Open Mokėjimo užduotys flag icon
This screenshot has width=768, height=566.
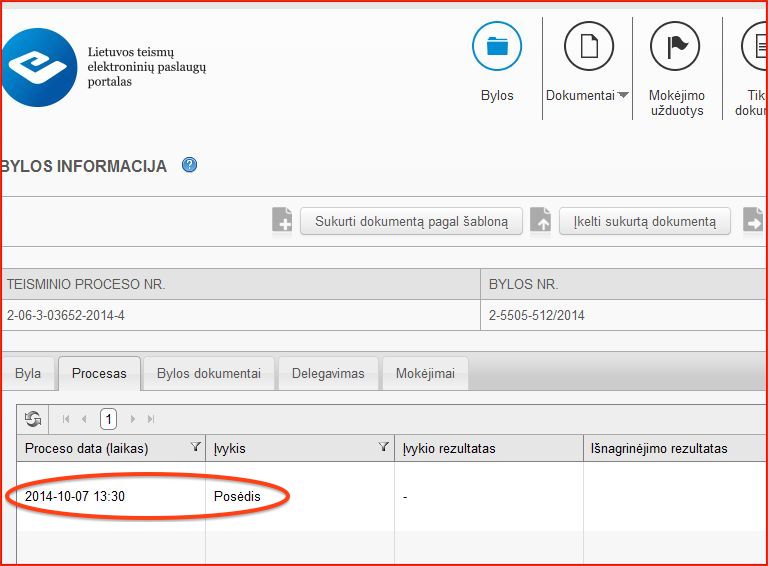coord(675,46)
